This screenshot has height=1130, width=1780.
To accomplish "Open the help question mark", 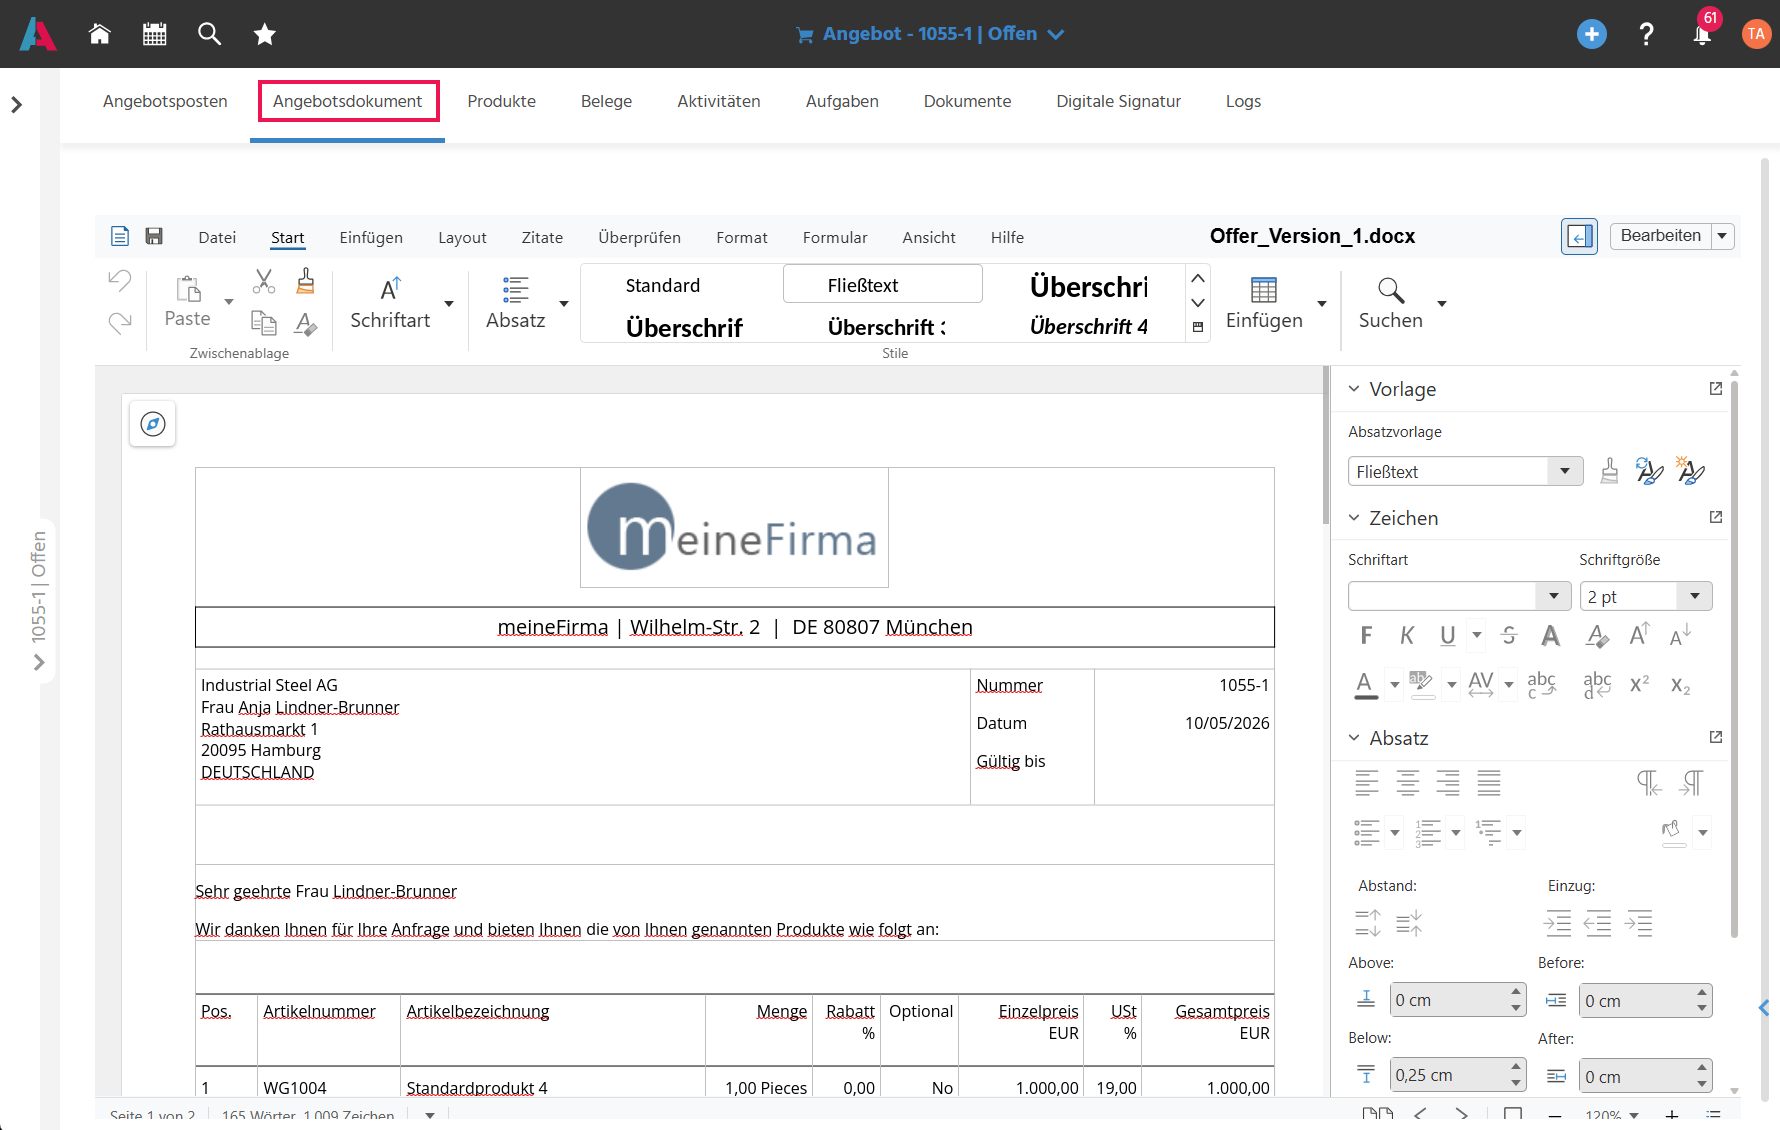I will pos(1646,34).
